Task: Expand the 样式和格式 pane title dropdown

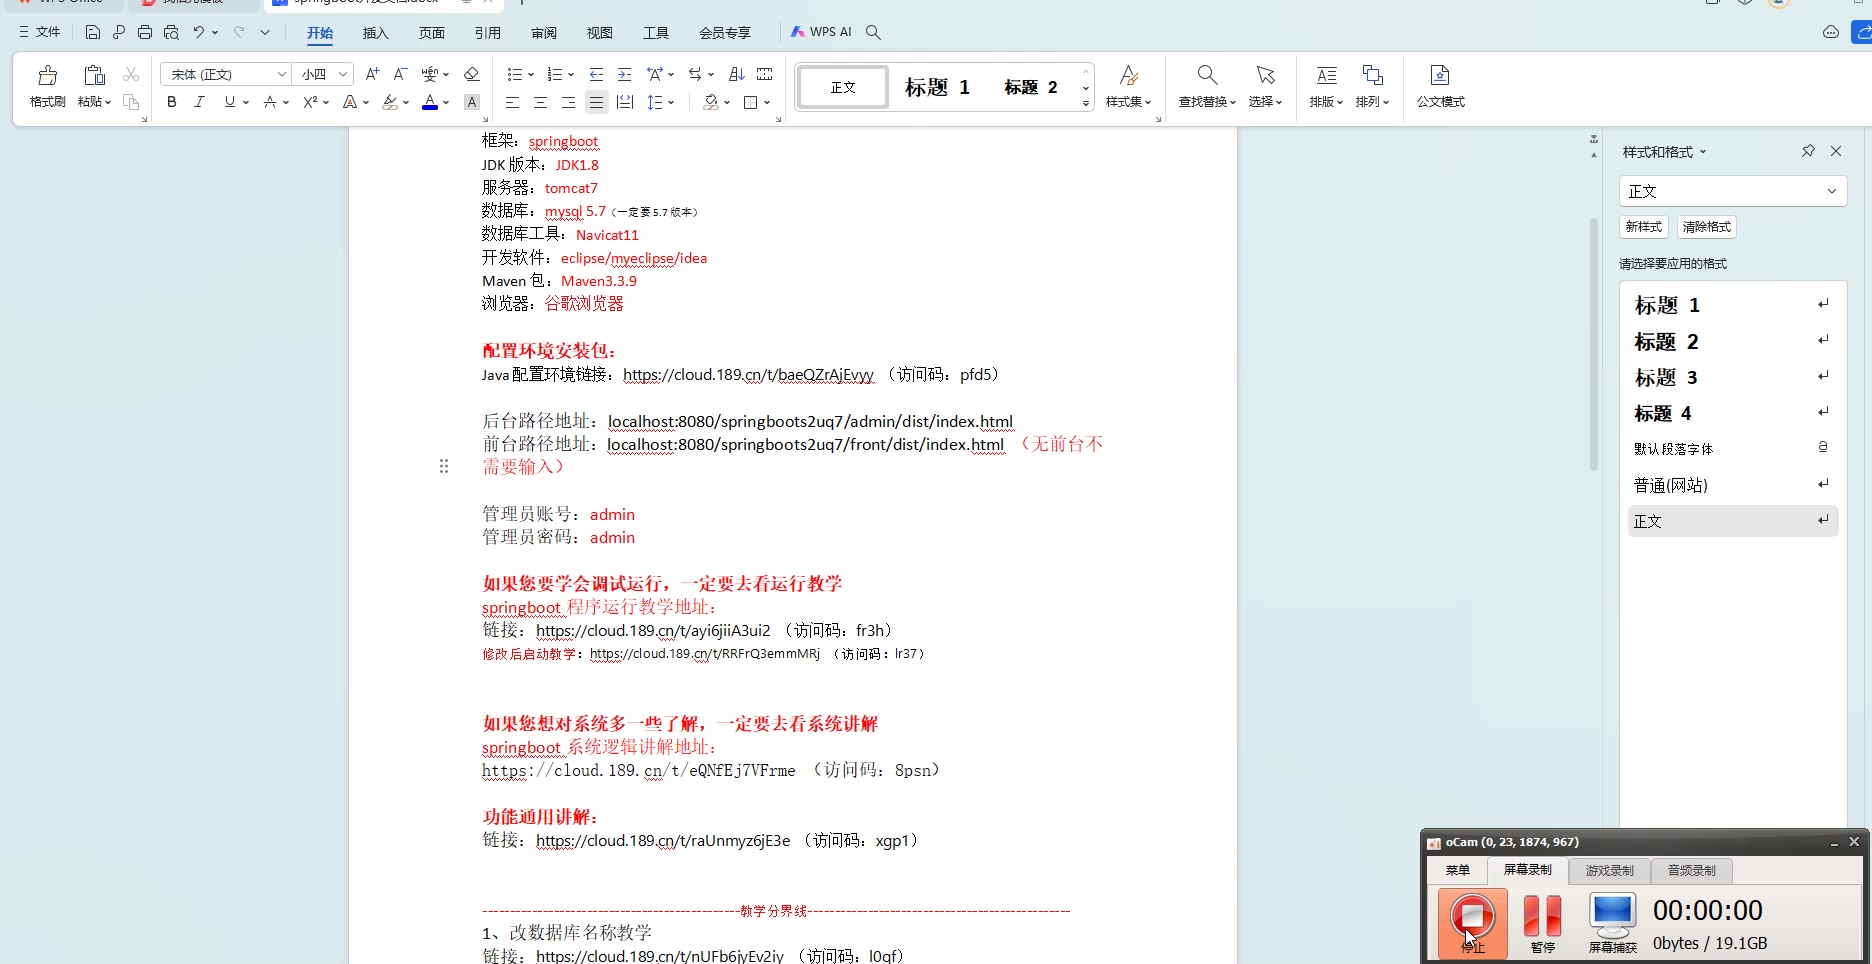Action: click(x=1703, y=152)
